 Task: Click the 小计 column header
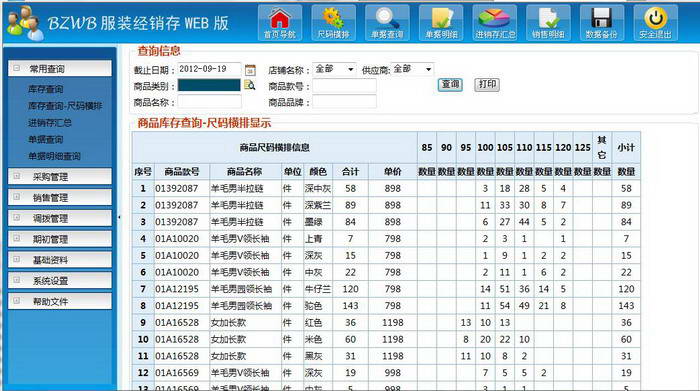(x=626, y=147)
